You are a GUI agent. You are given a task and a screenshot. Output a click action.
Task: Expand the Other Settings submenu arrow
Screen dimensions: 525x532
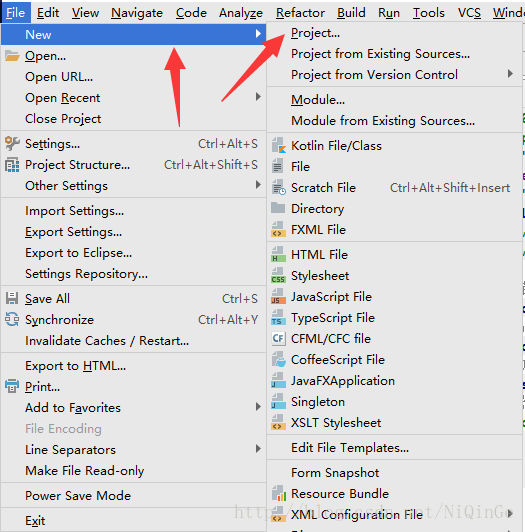258,185
